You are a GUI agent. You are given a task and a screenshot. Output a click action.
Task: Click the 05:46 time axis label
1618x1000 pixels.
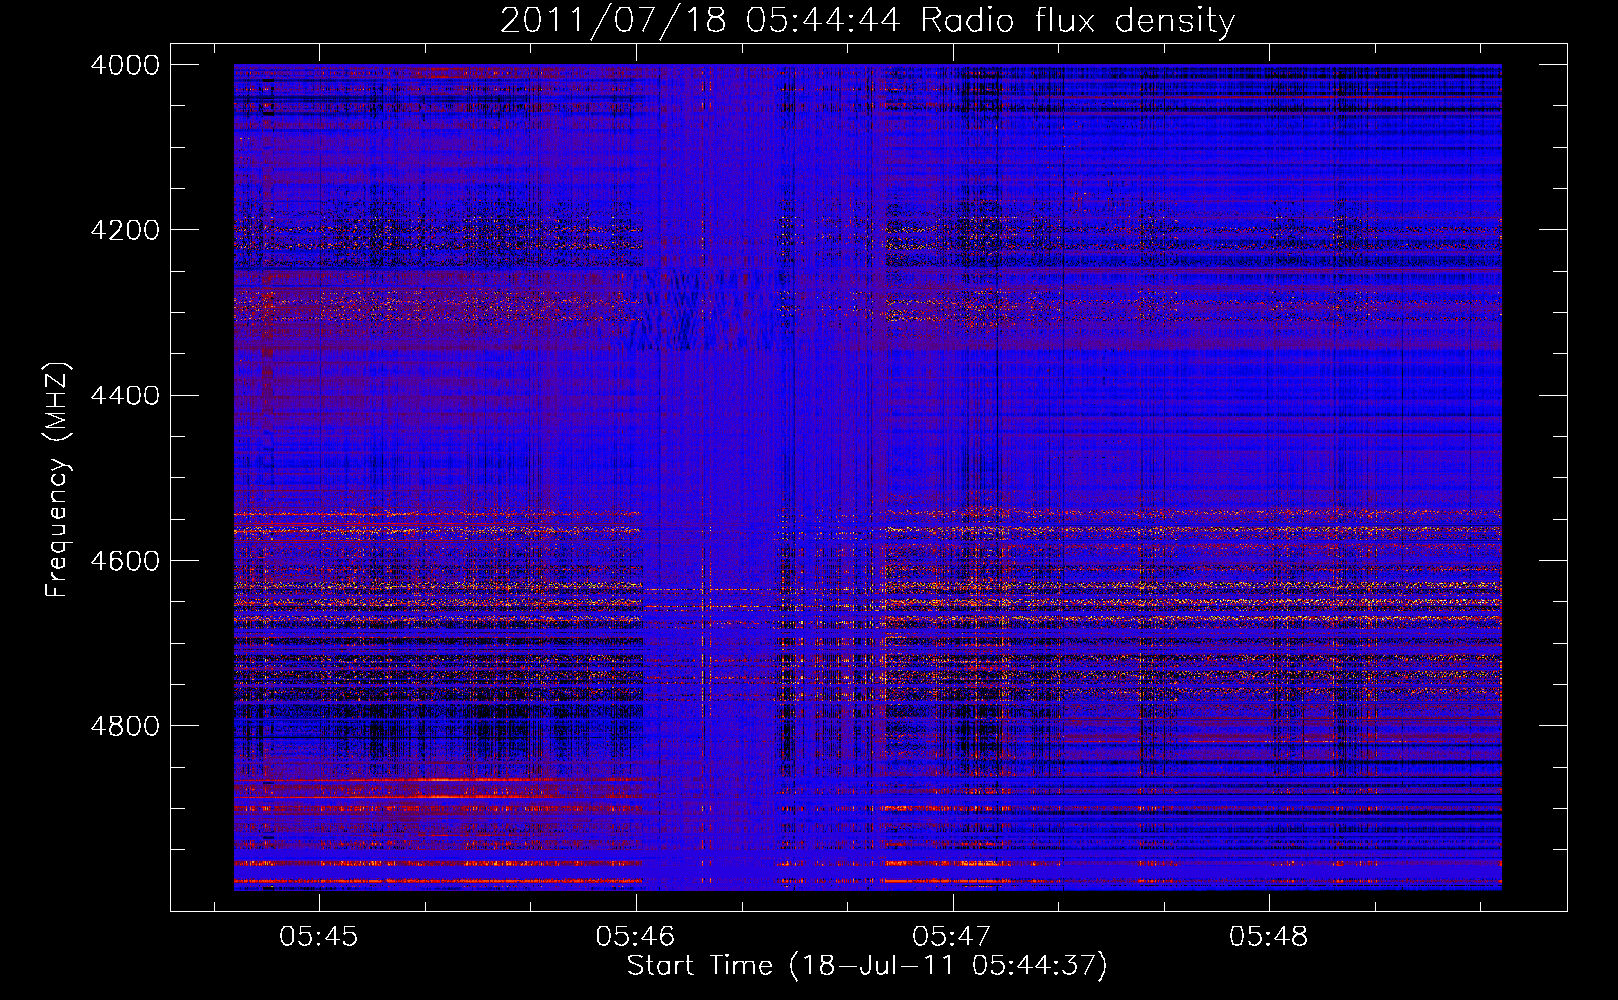coord(636,937)
